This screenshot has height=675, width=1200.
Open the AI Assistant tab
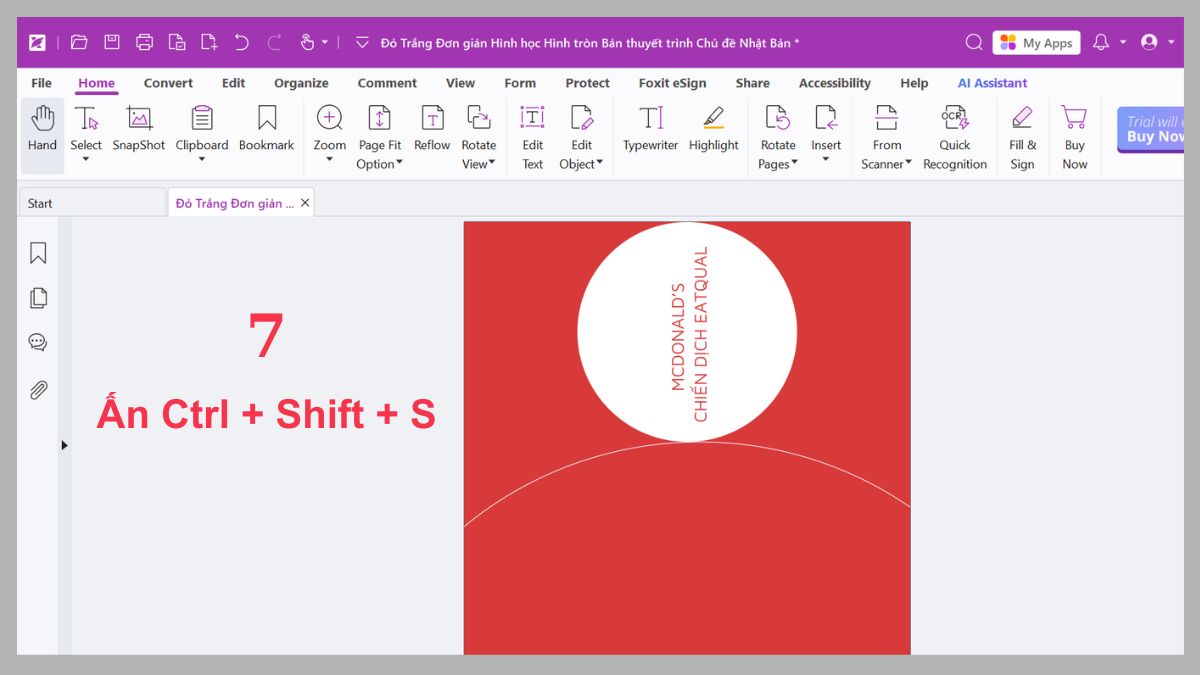pyautogui.click(x=992, y=83)
